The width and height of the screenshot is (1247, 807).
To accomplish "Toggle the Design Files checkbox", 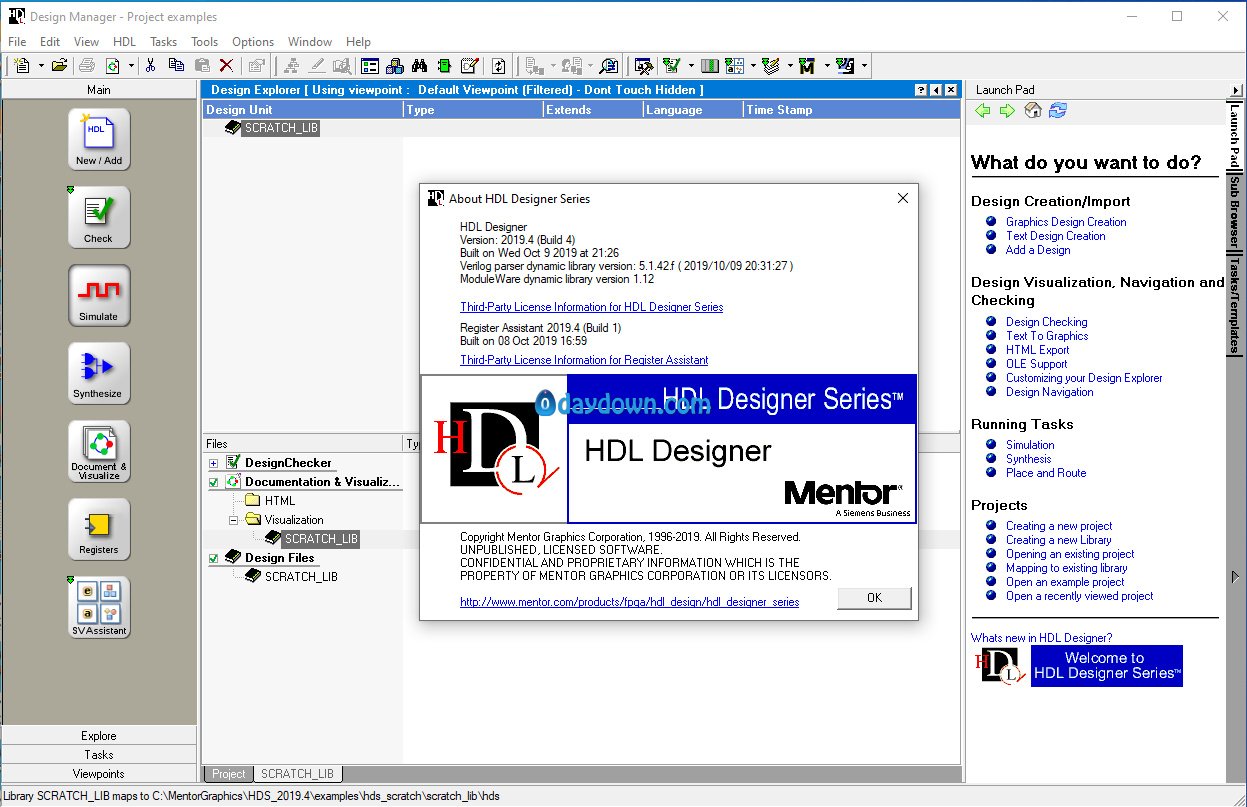I will tap(213, 558).
